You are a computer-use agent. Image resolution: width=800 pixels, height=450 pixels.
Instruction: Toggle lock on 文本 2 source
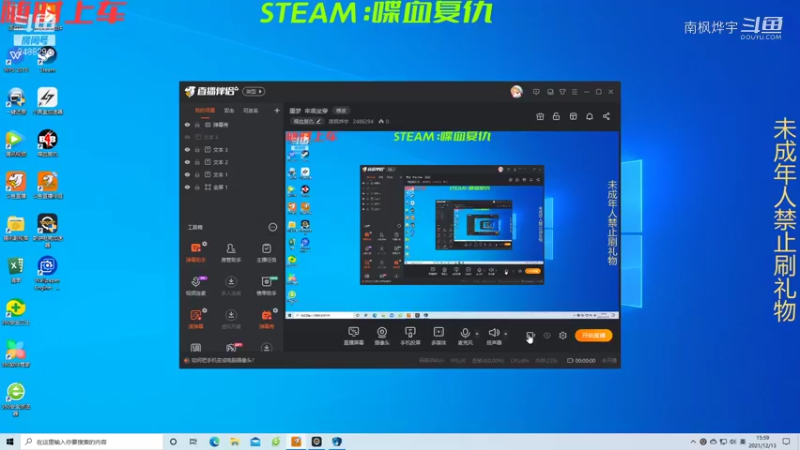point(197,162)
